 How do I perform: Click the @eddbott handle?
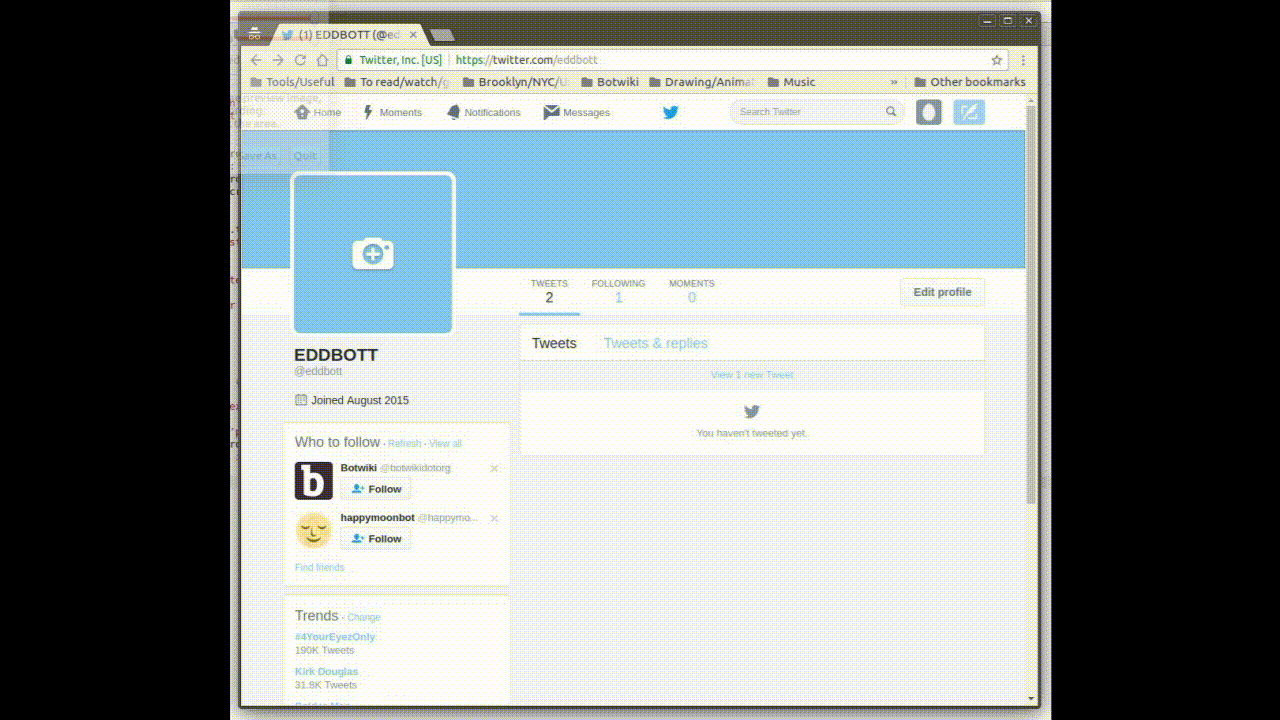(318, 371)
